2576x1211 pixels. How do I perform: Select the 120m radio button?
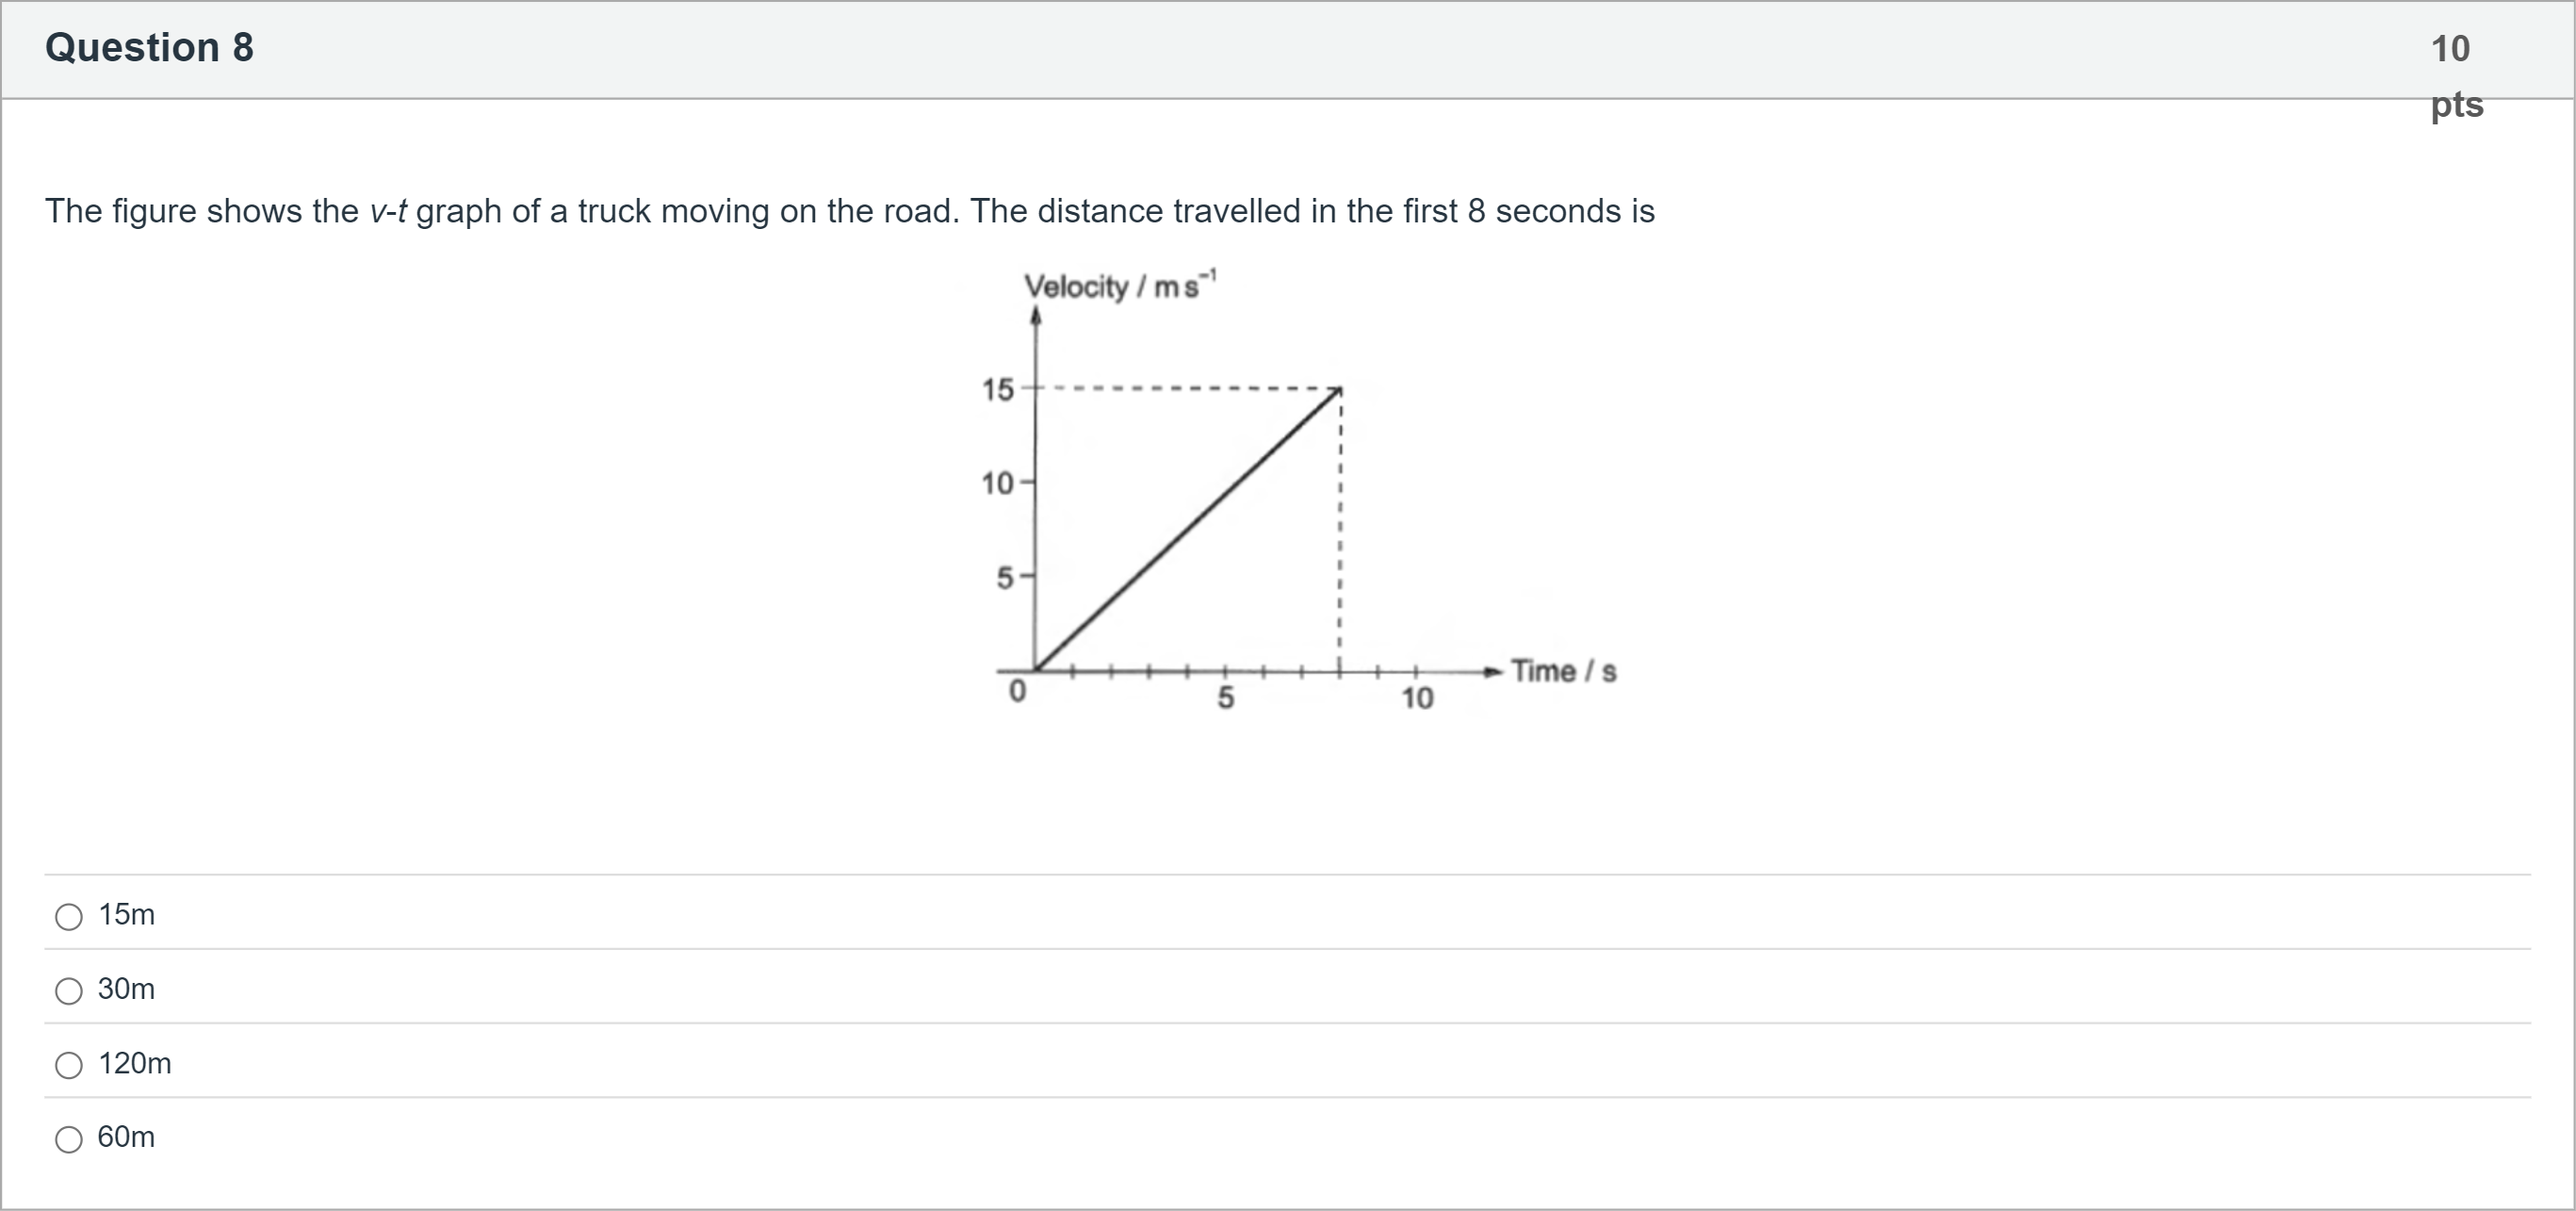coord(68,1065)
